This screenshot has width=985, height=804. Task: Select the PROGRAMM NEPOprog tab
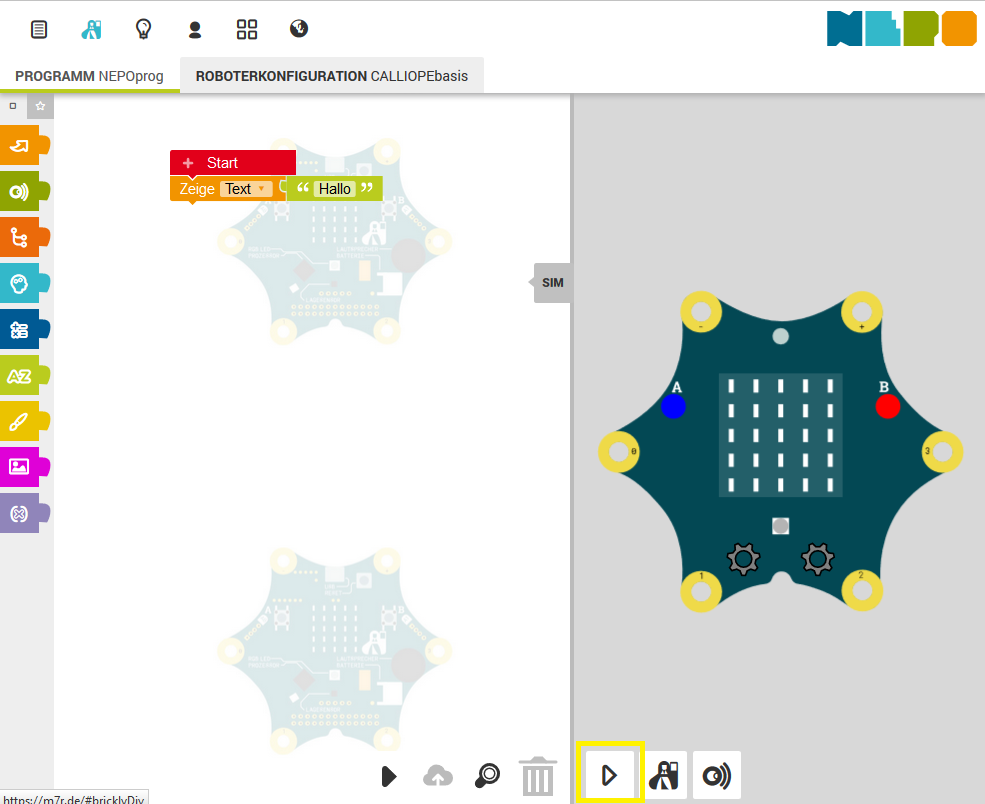pos(89,76)
